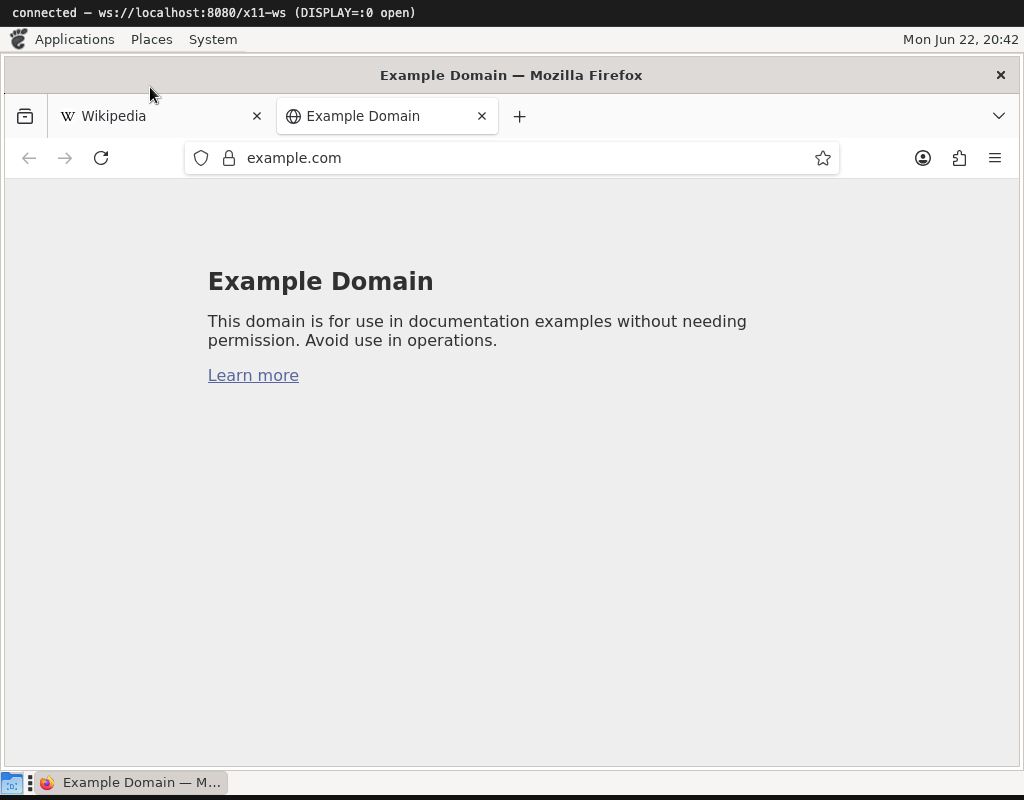This screenshot has width=1024, height=800.
Task: Open tracking protection shield icon
Action: pos(201,158)
